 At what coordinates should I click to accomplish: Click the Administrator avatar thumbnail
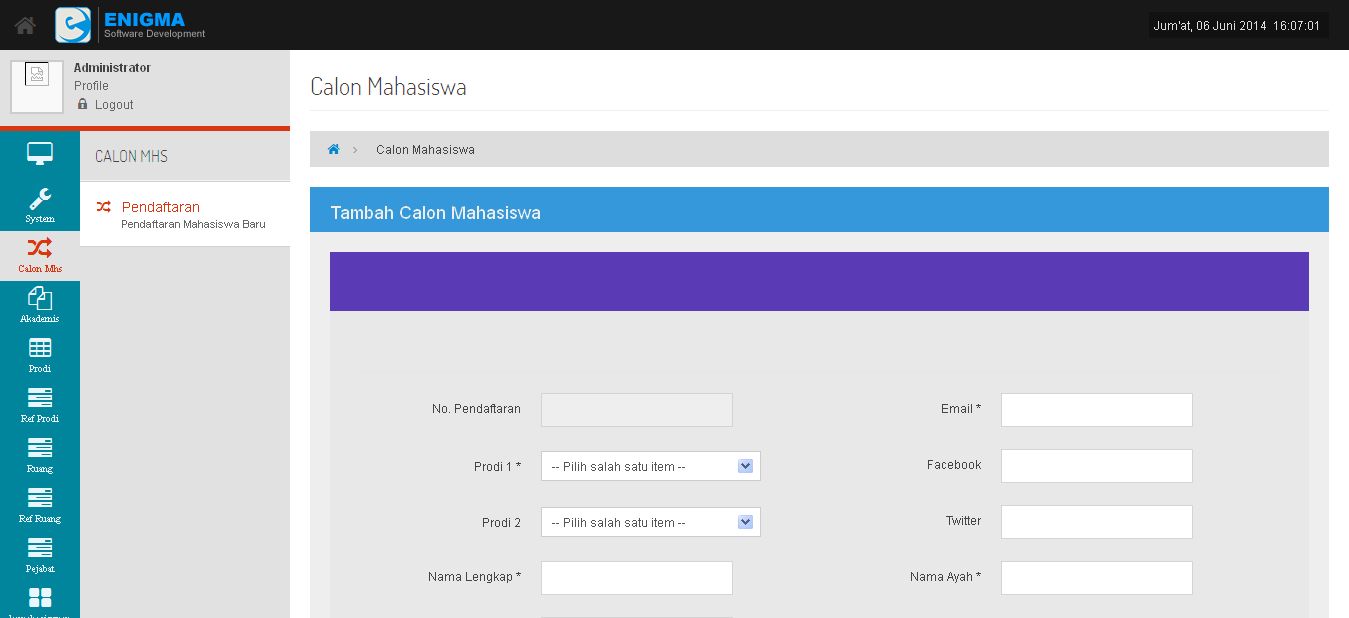tap(37, 87)
